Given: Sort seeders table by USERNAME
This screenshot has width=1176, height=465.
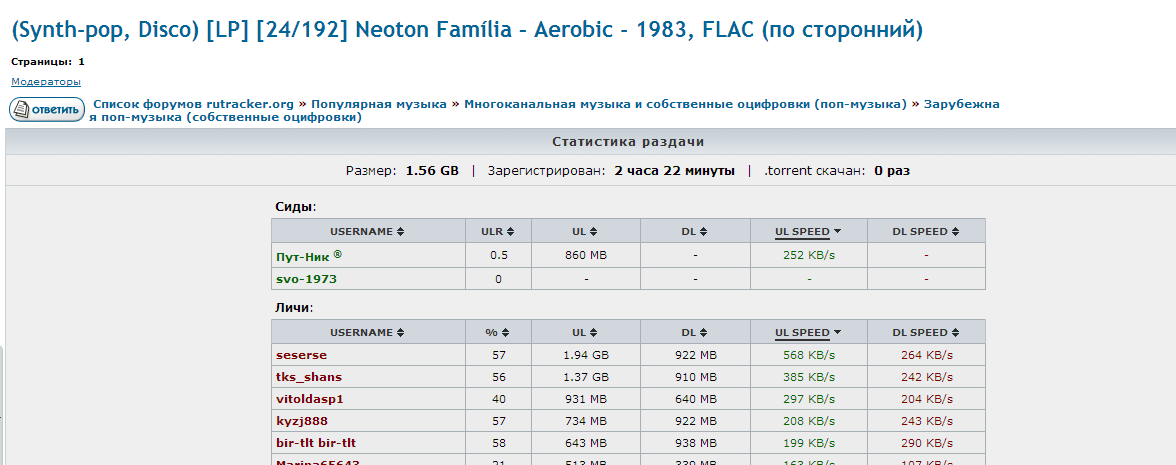Looking at the screenshot, I should coord(368,232).
